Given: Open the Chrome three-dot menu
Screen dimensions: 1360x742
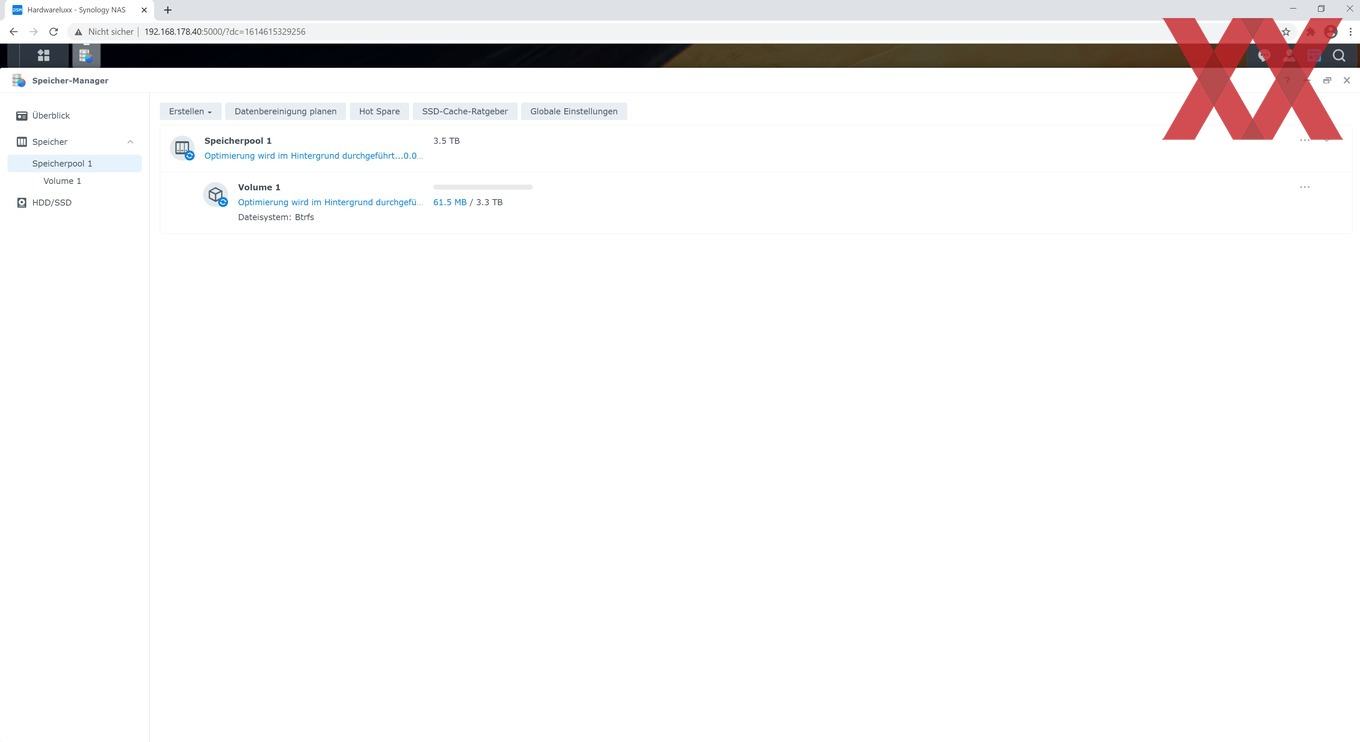Looking at the screenshot, I should [x=1350, y=32].
